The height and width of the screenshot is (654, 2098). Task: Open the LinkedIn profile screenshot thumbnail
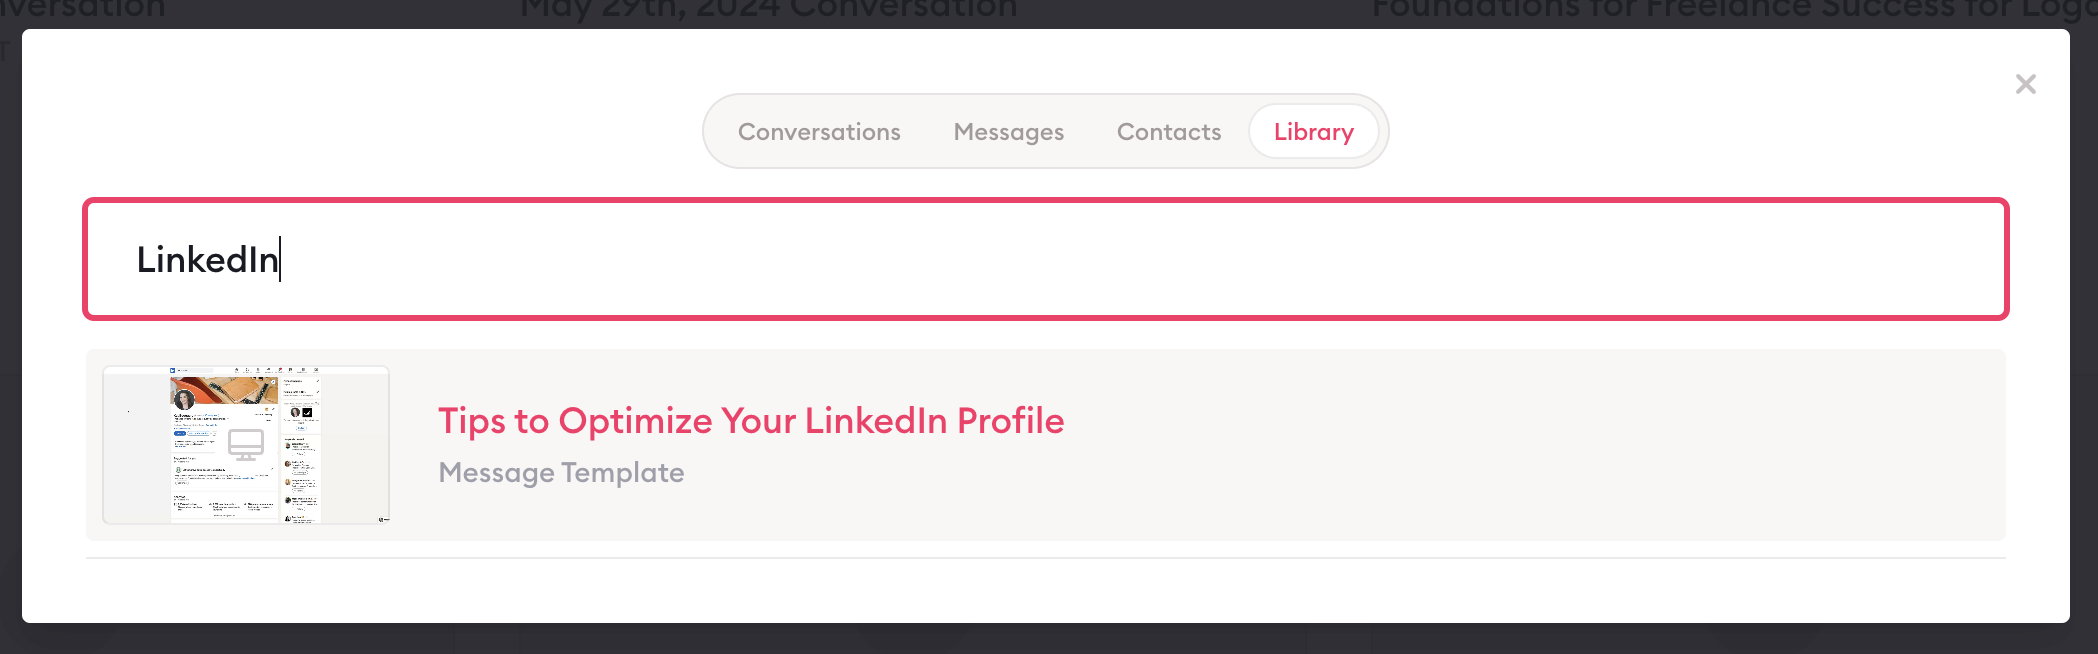pyautogui.click(x=246, y=445)
